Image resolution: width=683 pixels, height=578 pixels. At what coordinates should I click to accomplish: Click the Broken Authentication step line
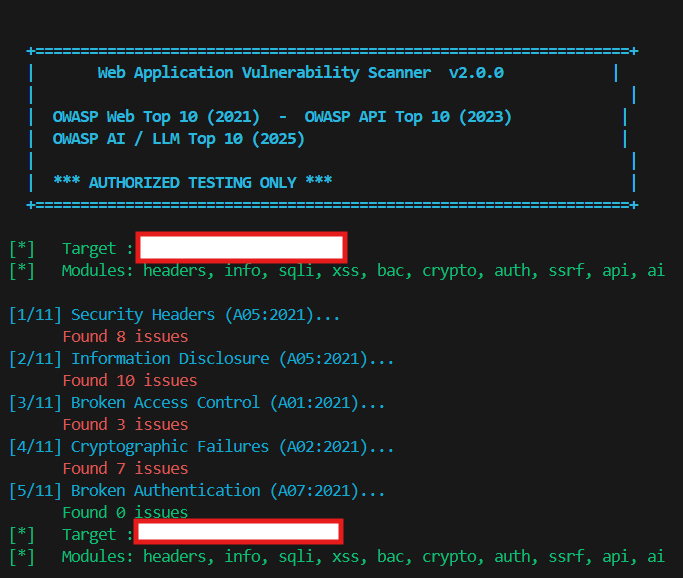(x=228, y=491)
